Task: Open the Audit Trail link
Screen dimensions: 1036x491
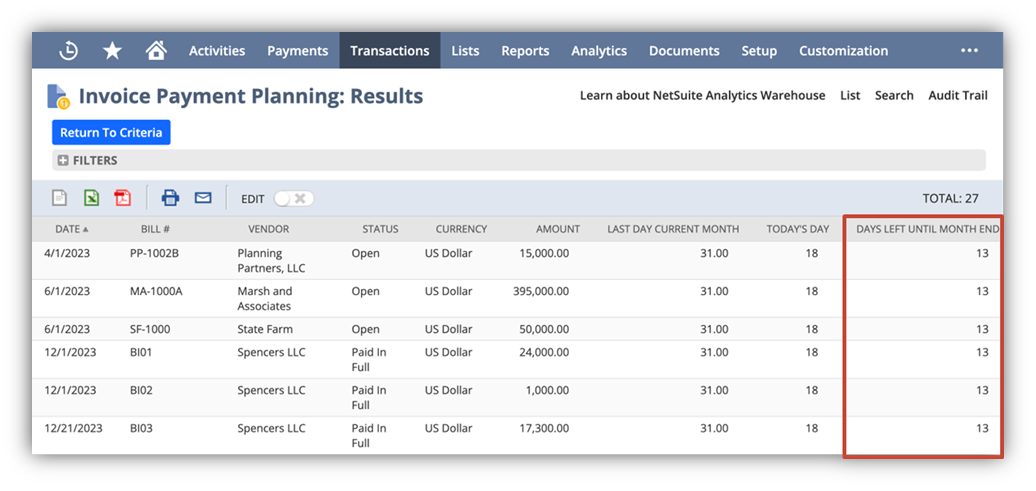Action: 958,96
